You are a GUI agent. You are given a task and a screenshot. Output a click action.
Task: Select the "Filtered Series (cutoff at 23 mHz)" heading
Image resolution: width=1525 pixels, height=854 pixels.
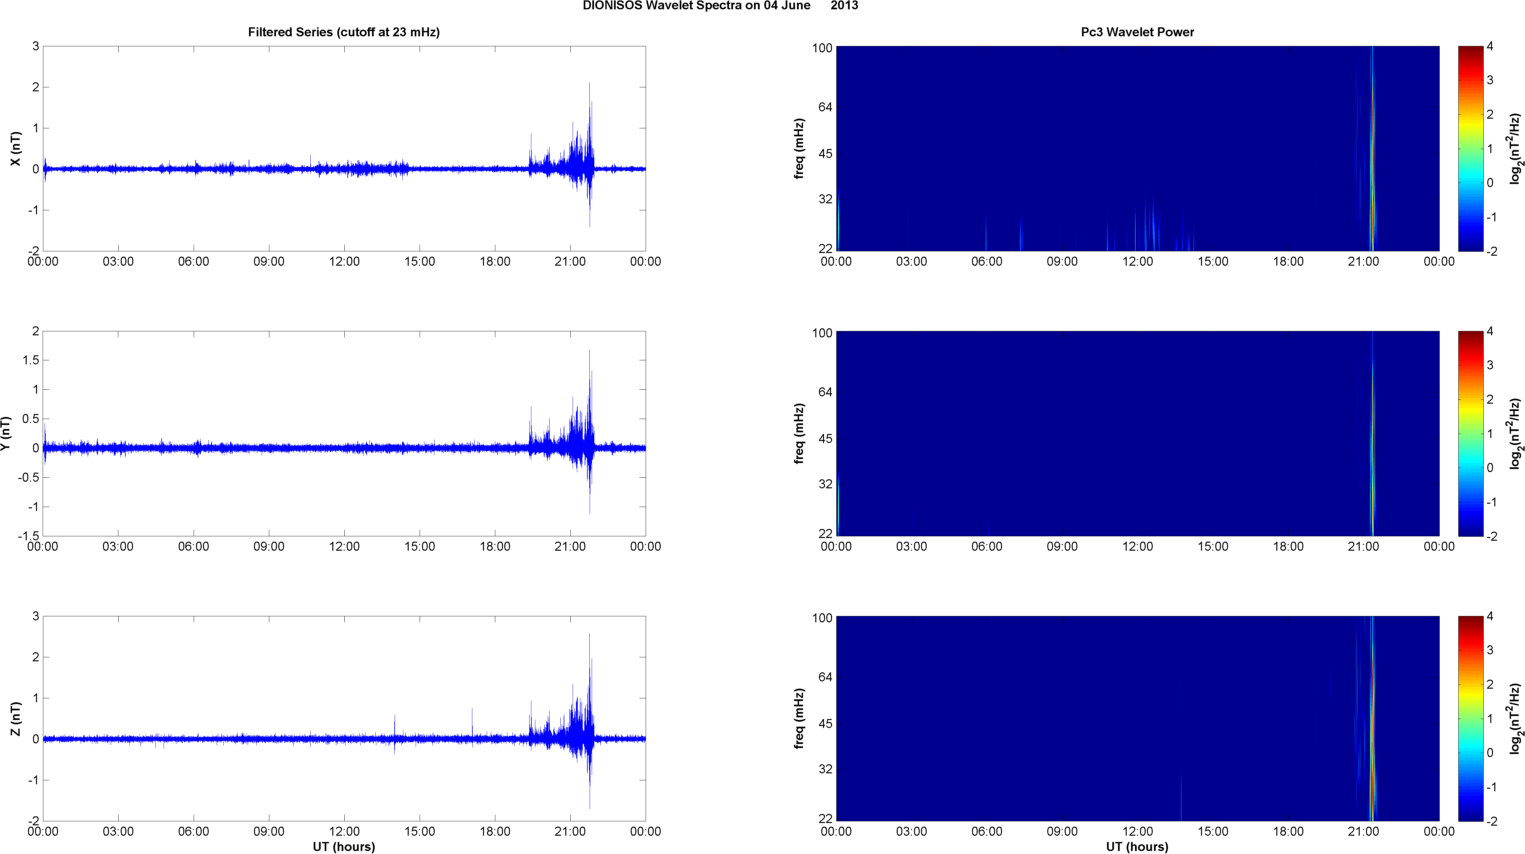344,32
